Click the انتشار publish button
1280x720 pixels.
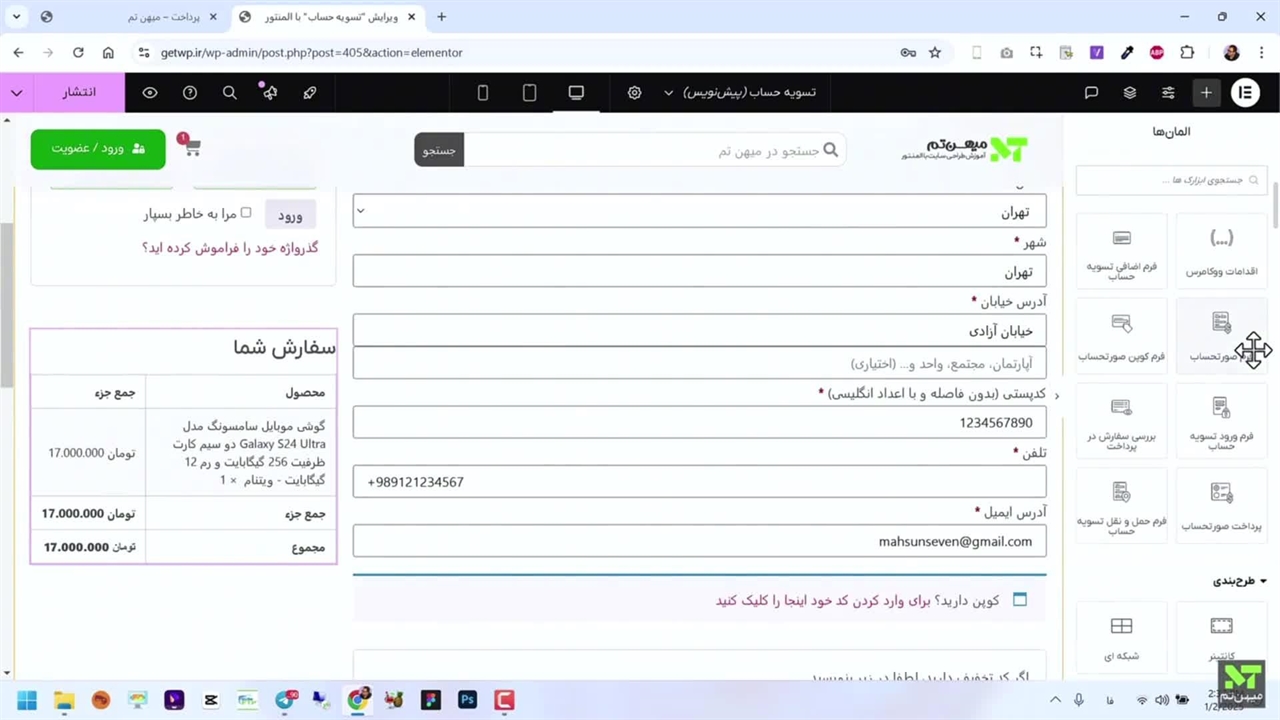point(80,92)
